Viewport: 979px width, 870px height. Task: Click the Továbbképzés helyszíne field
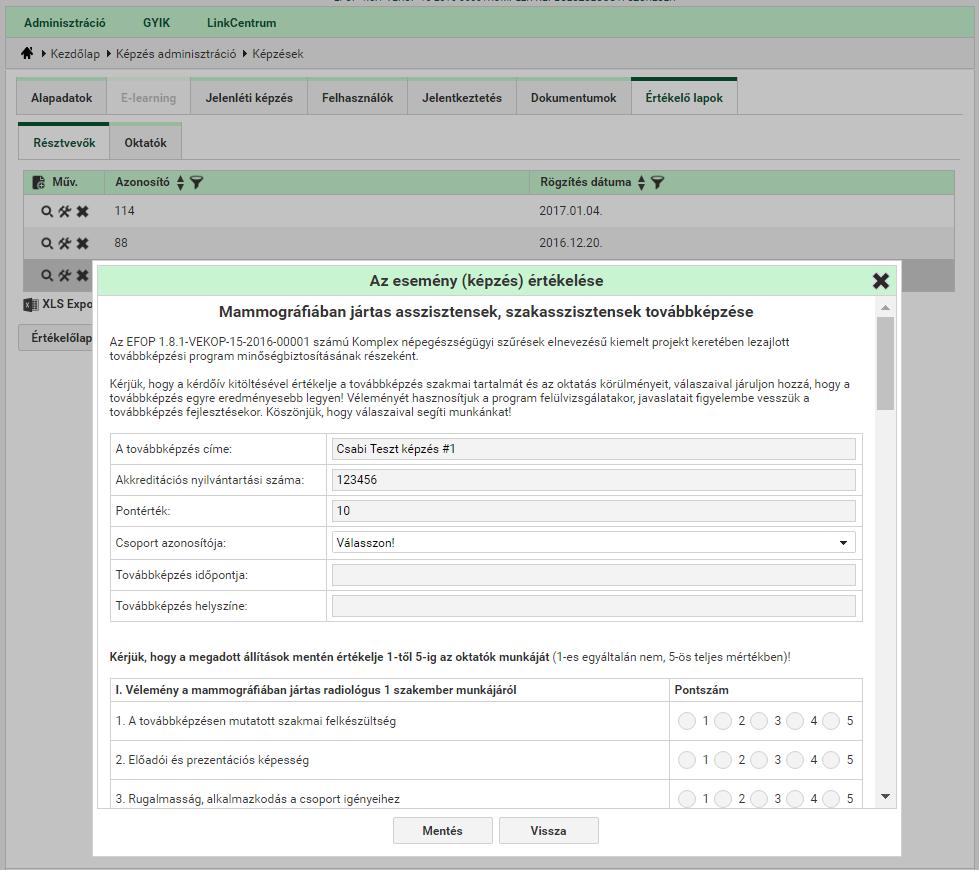tap(593, 606)
